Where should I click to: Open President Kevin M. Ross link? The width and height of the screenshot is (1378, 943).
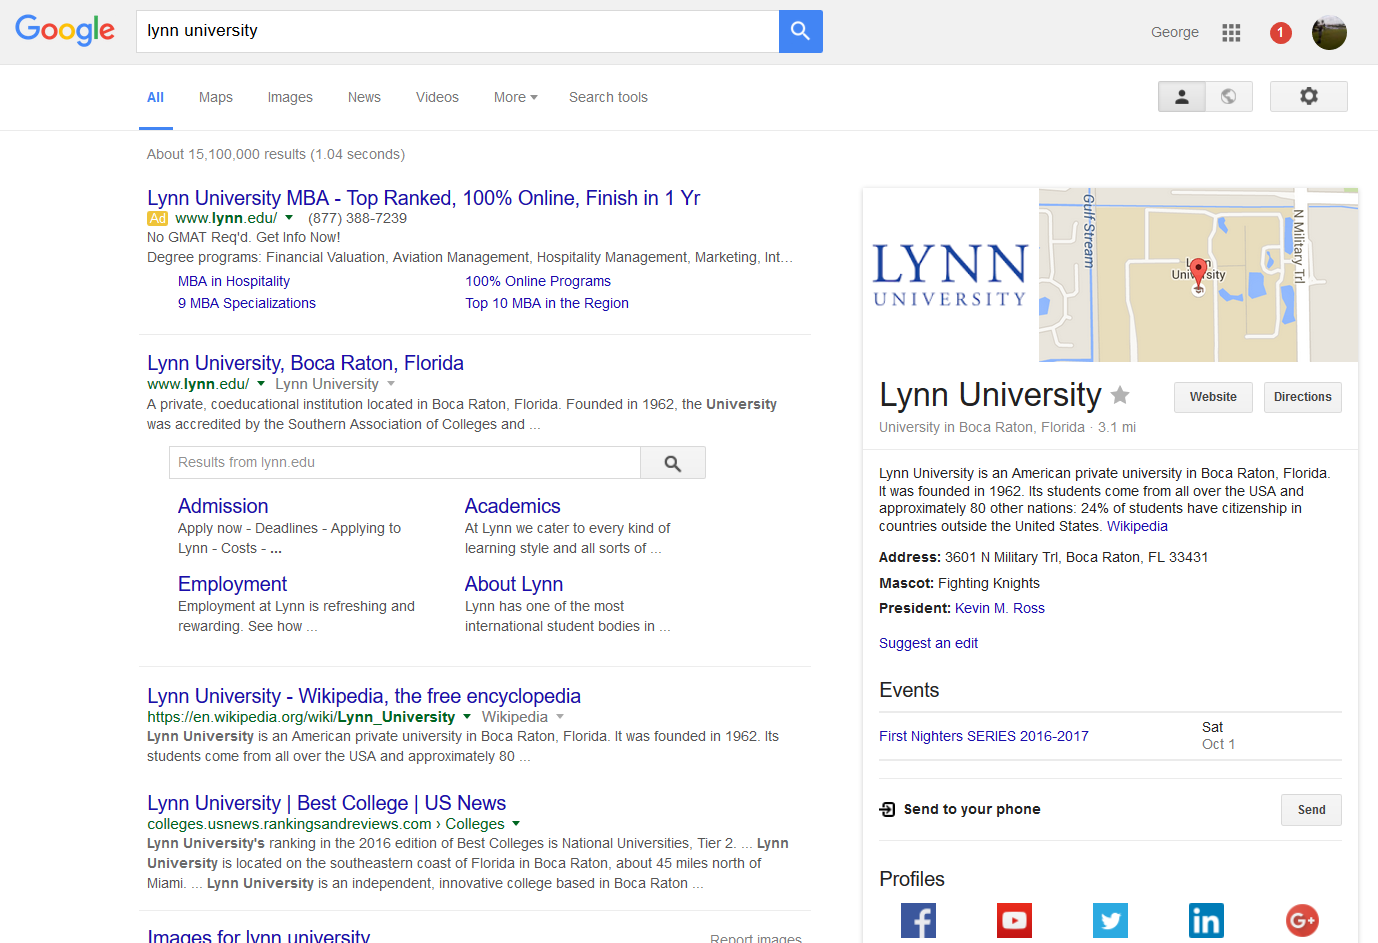pos(1000,608)
